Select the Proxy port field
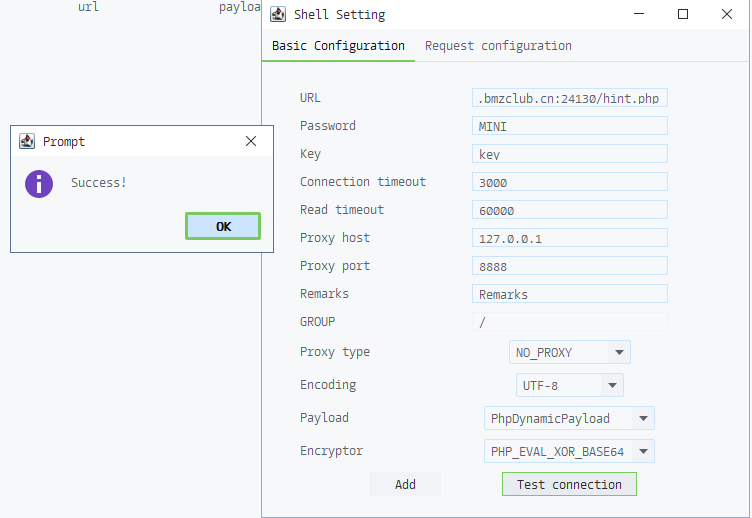Screen dimensions: 752x518 click(569, 266)
